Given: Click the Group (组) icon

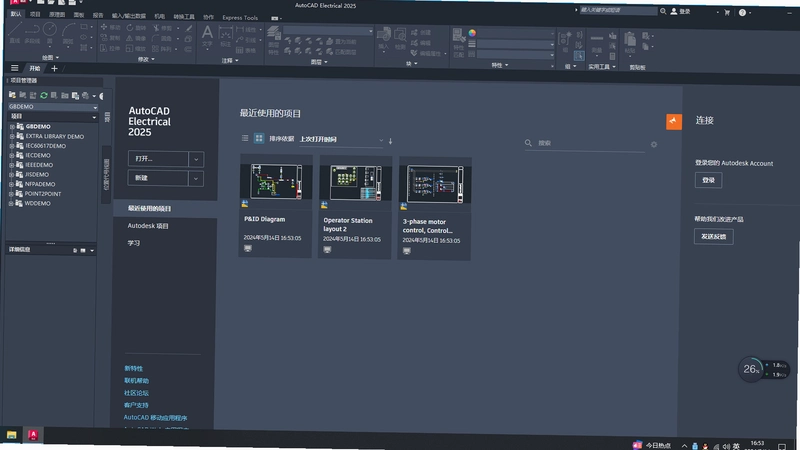Looking at the screenshot, I should (x=565, y=41).
